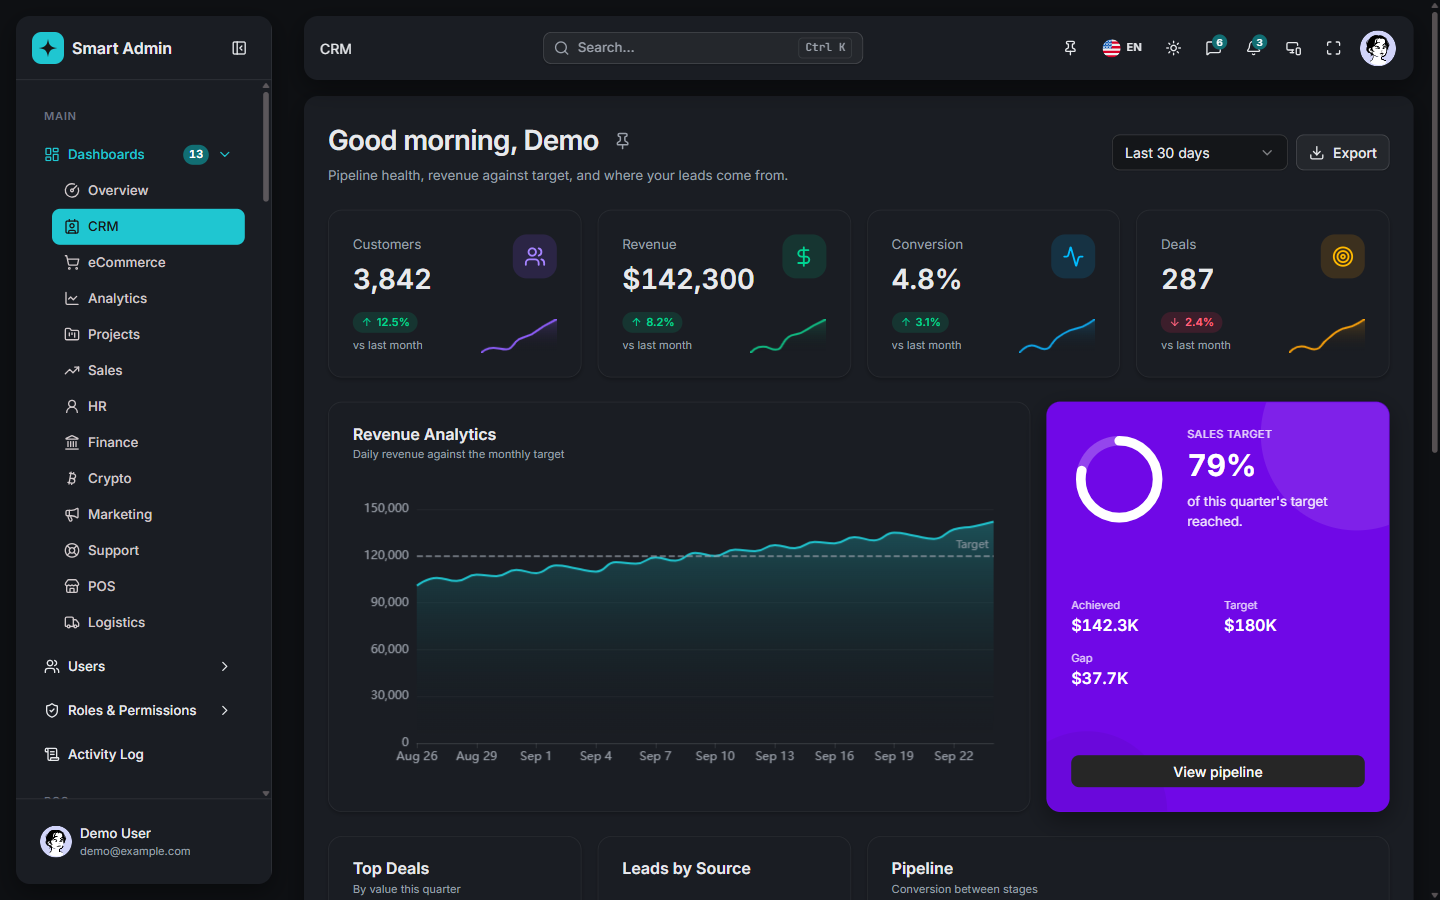The height and width of the screenshot is (900, 1440).
Task: Collapse the Dashboards menu chevron
Action: tap(225, 154)
